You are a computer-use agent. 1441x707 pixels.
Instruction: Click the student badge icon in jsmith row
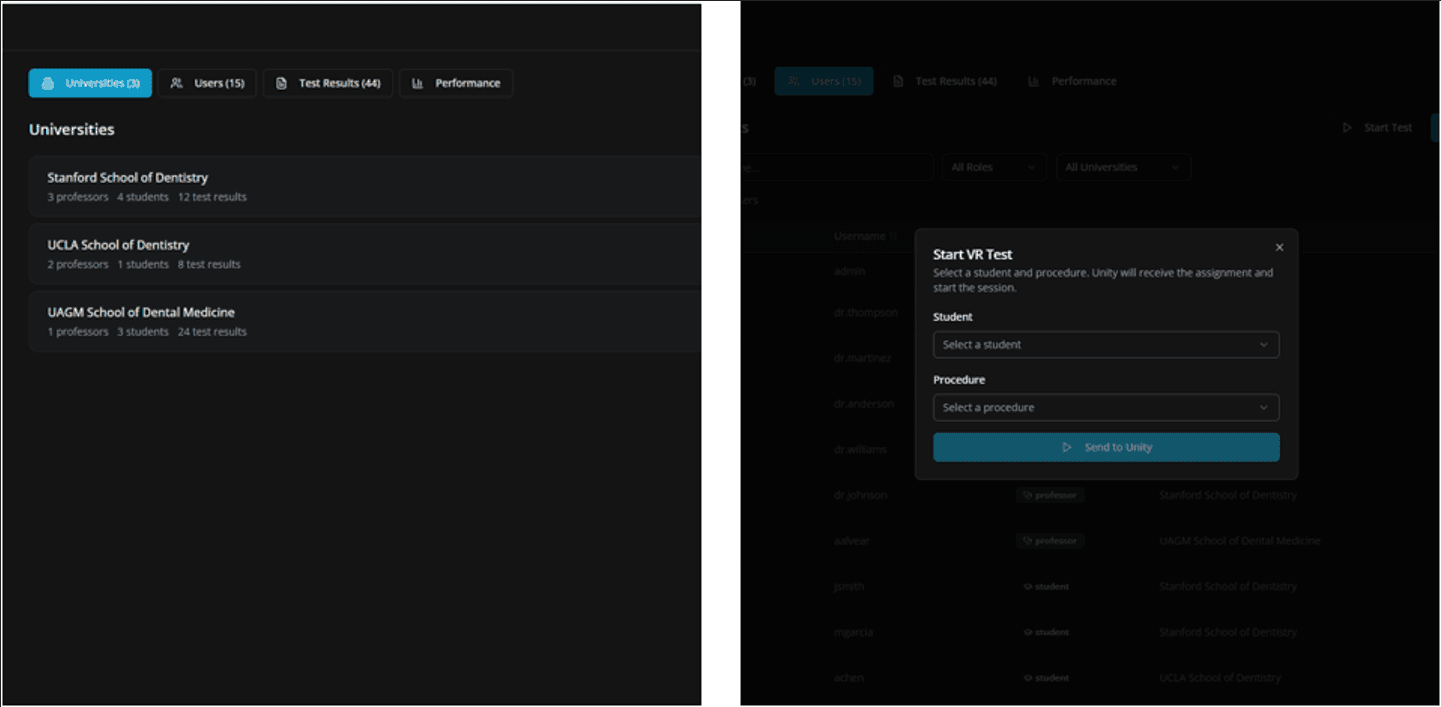pos(1027,587)
